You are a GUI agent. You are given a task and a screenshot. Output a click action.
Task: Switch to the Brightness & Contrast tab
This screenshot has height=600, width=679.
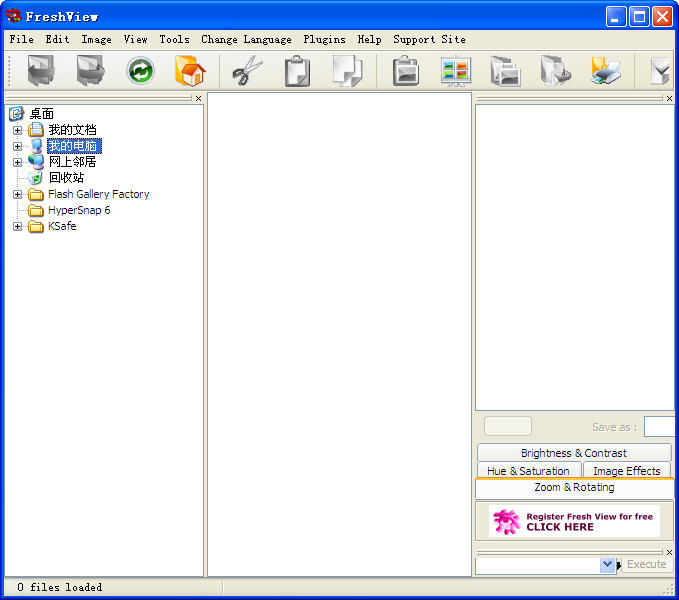pyautogui.click(x=574, y=453)
